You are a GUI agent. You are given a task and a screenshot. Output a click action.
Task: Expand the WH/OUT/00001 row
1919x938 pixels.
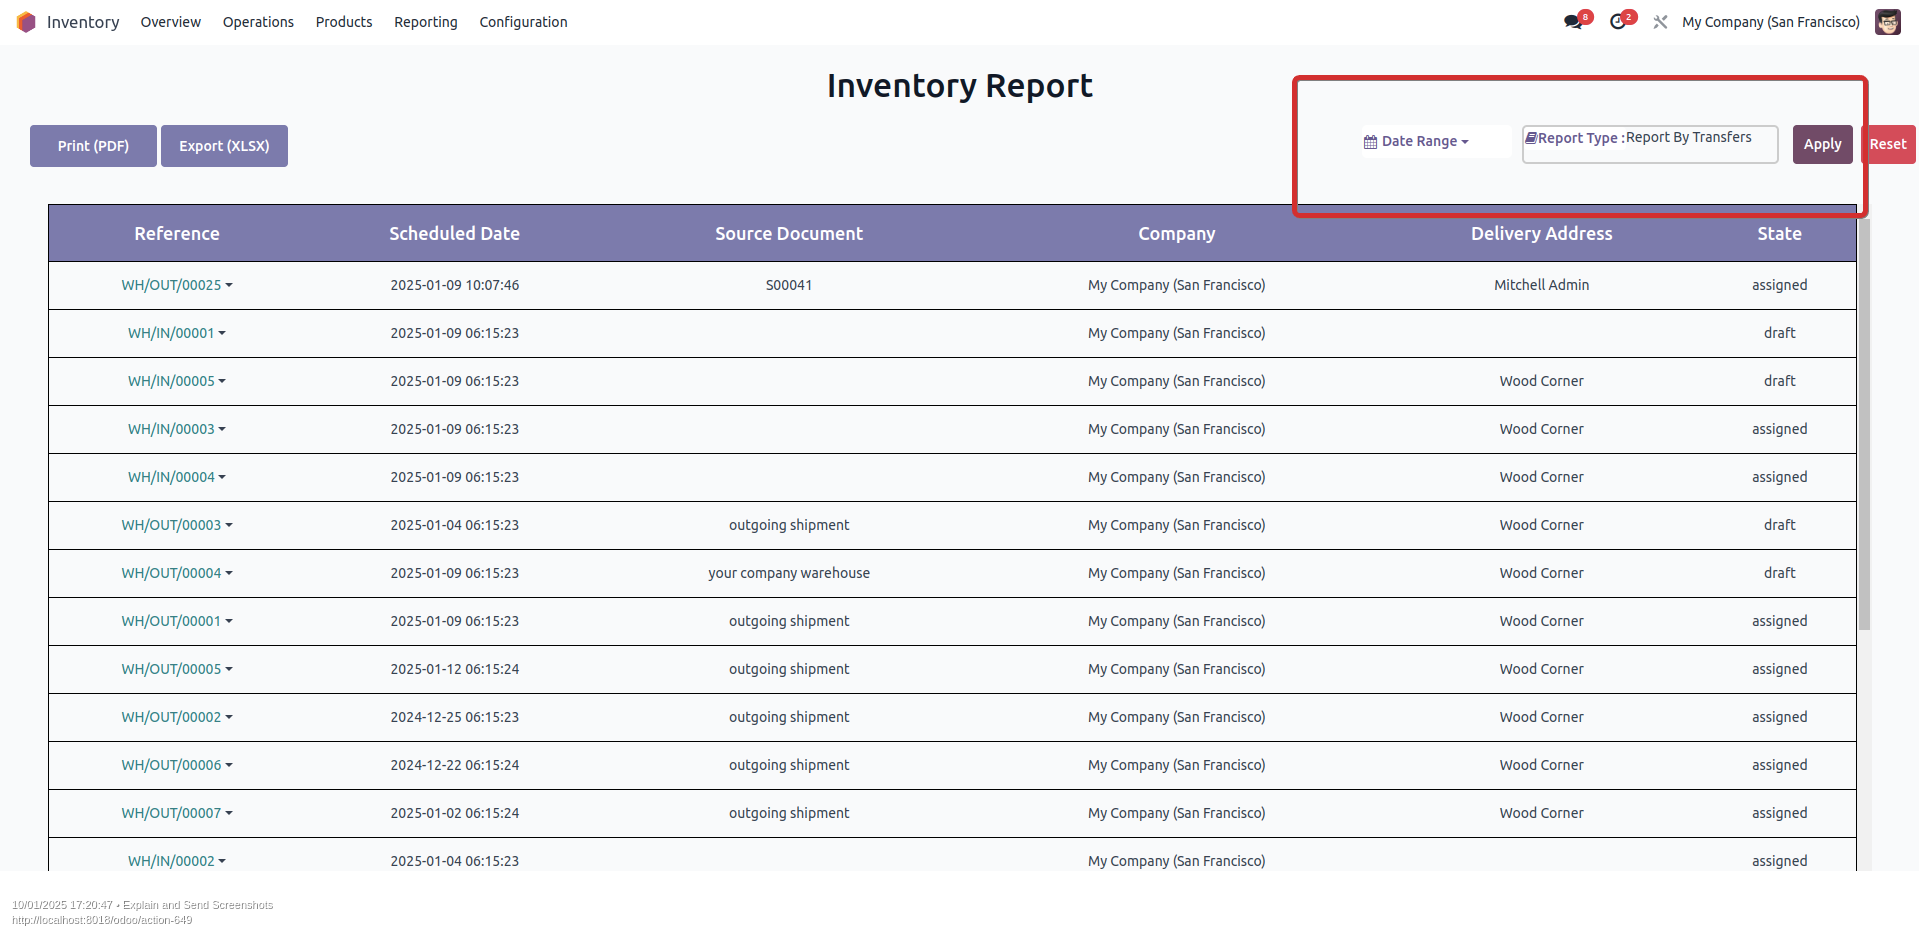coord(177,621)
